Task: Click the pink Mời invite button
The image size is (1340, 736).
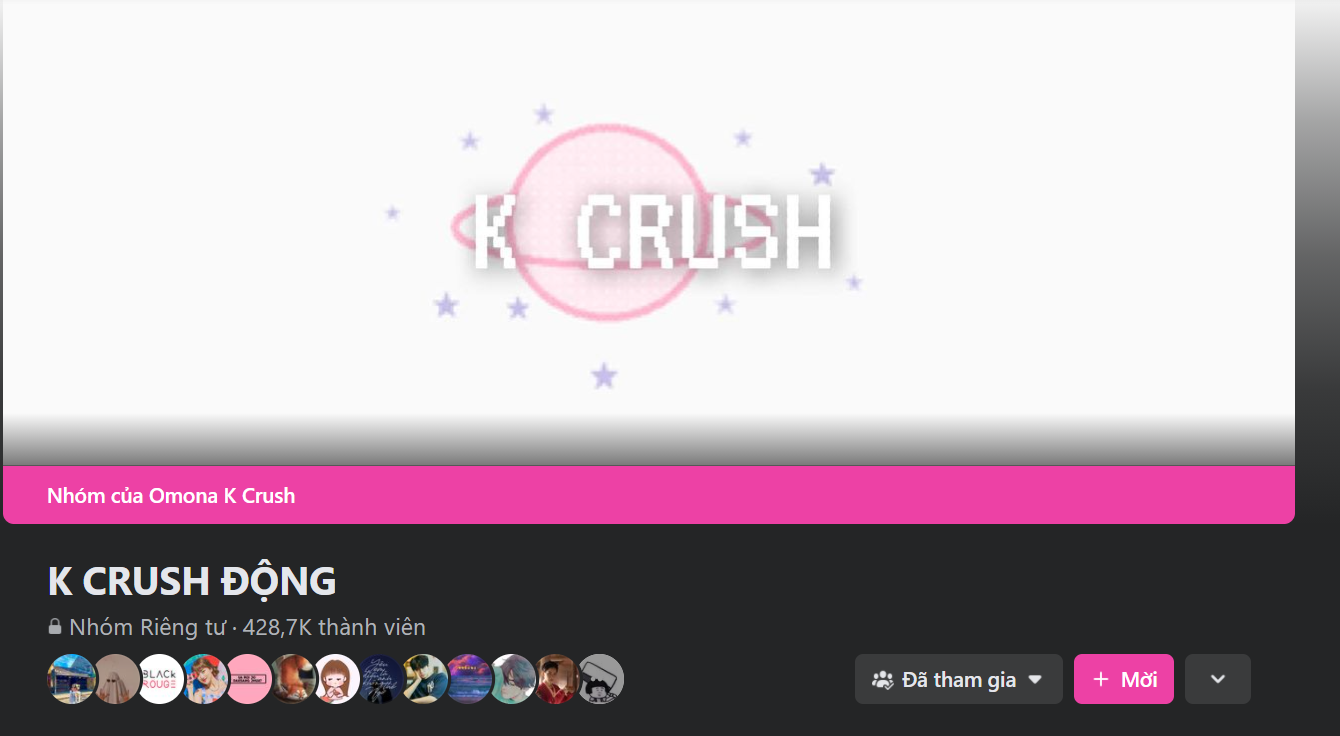Action: [x=1124, y=679]
